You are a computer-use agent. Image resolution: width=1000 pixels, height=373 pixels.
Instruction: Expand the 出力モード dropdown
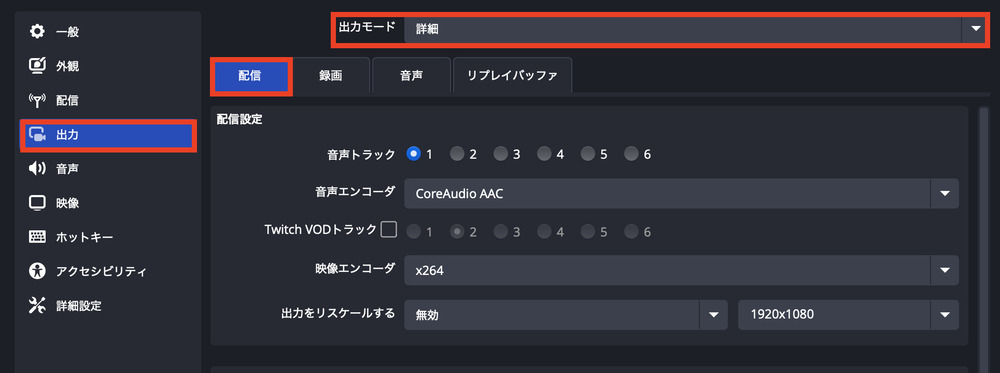[x=695, y=29]
